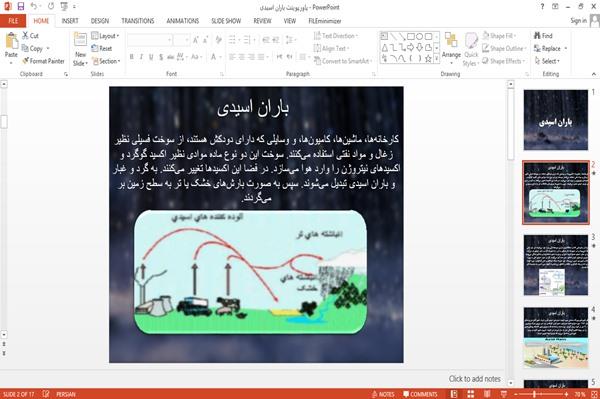Screen dimensions: 600x399
Task: Open the FILEminimizer tab
Action: click(324, 21)
